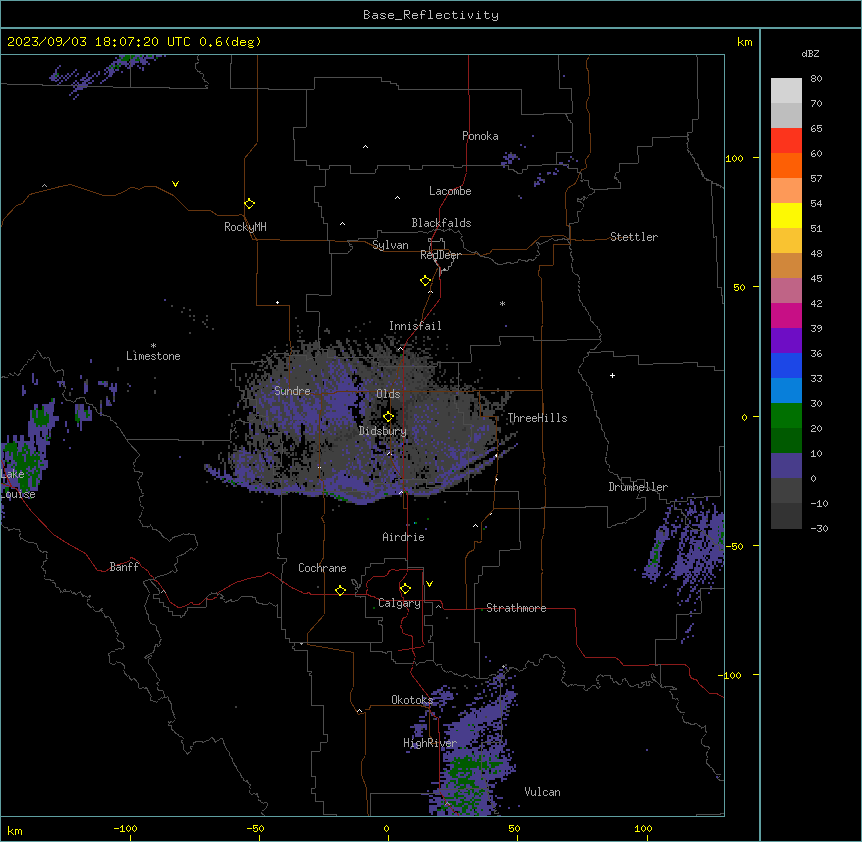Click the yellow V marker northeast of Calgary
This screenshot has width=862, height=842.
click(429, 584)
